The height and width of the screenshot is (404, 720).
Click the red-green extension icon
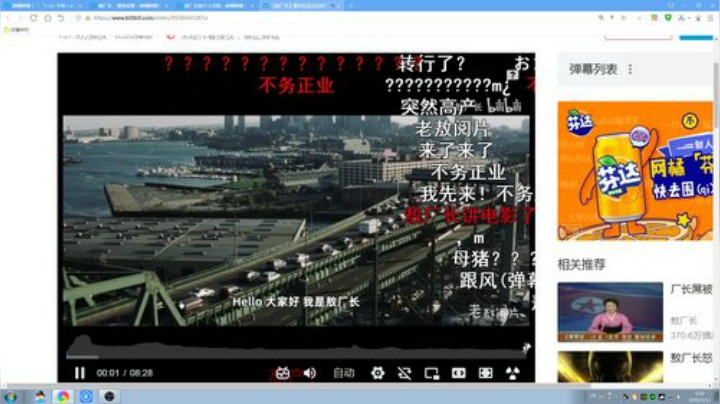click(654, 17)
